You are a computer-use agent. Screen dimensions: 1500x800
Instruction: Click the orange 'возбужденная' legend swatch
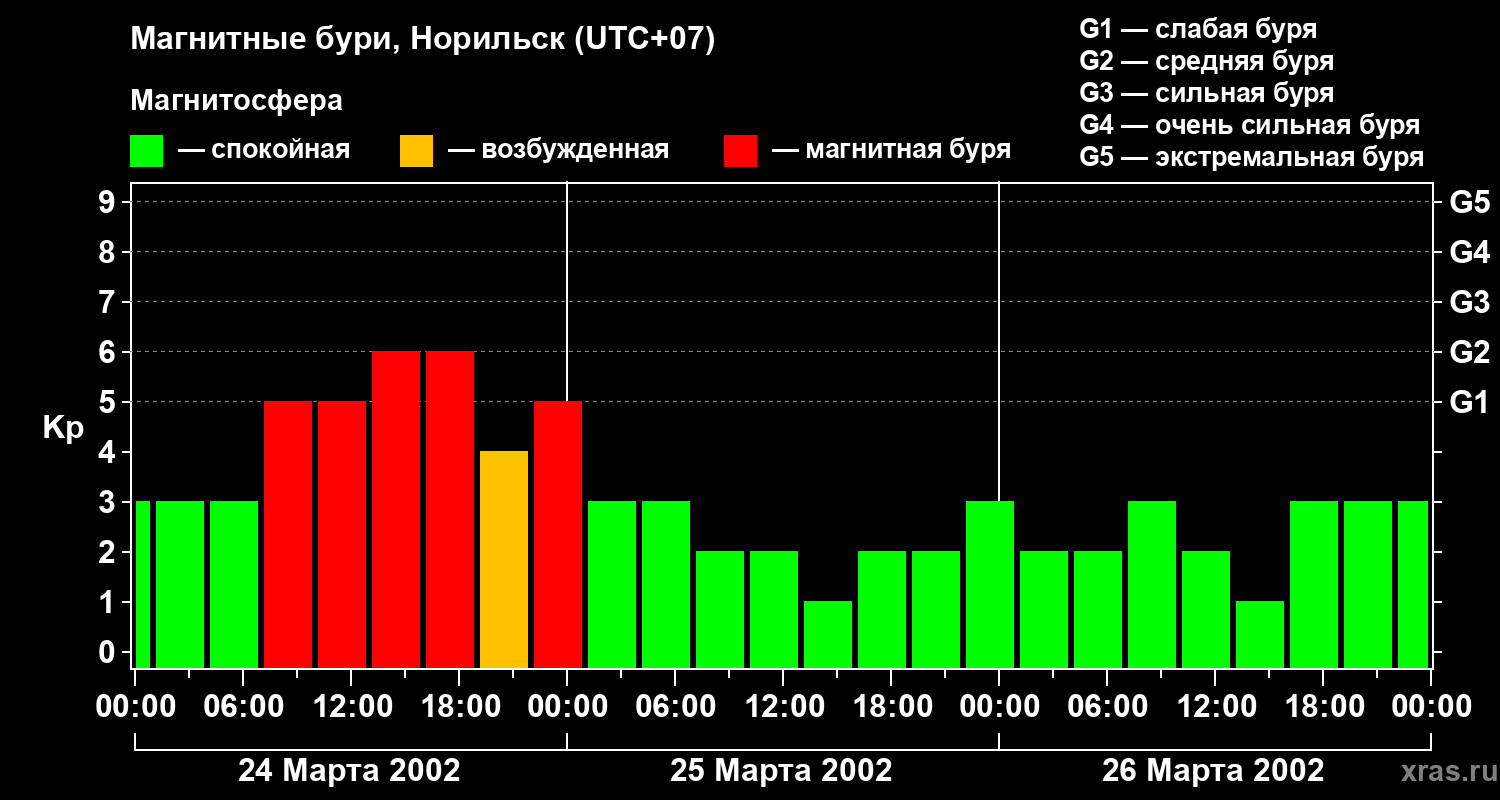click(x=417, y=151)
